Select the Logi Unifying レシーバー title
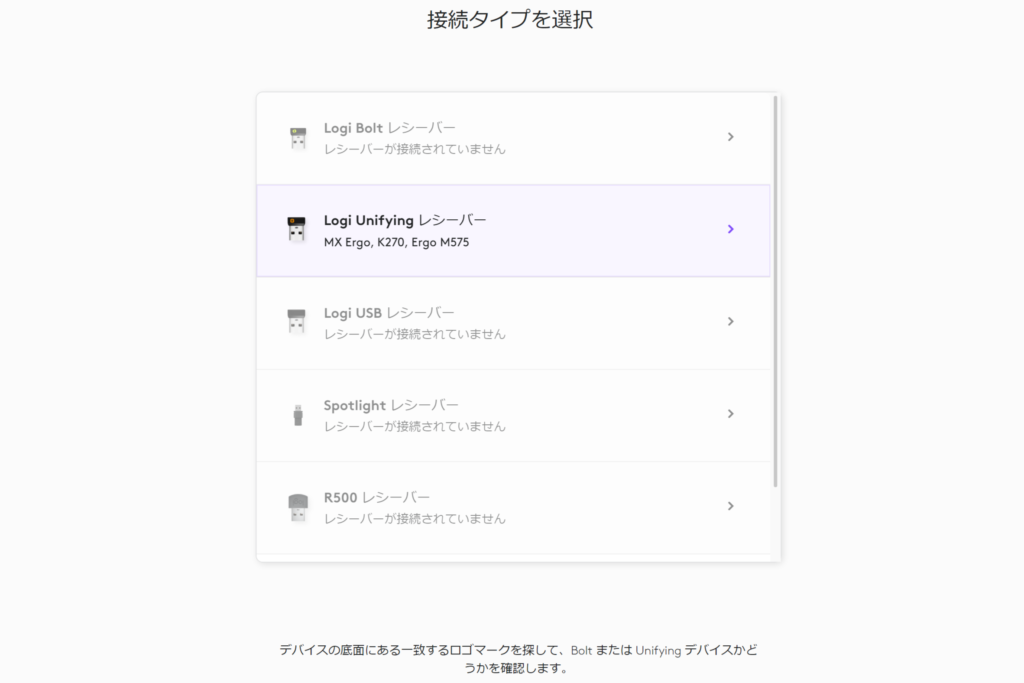 pos(405,221)
